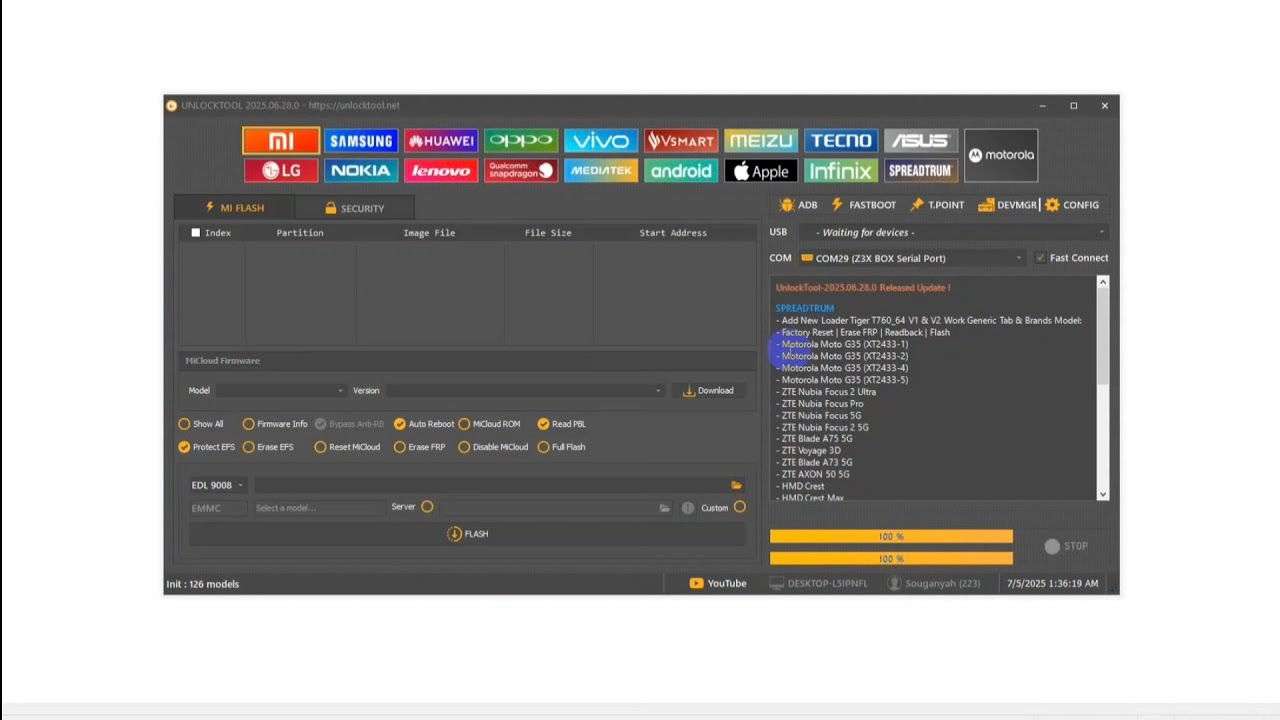Select the LG brand icon

[281, 171]
